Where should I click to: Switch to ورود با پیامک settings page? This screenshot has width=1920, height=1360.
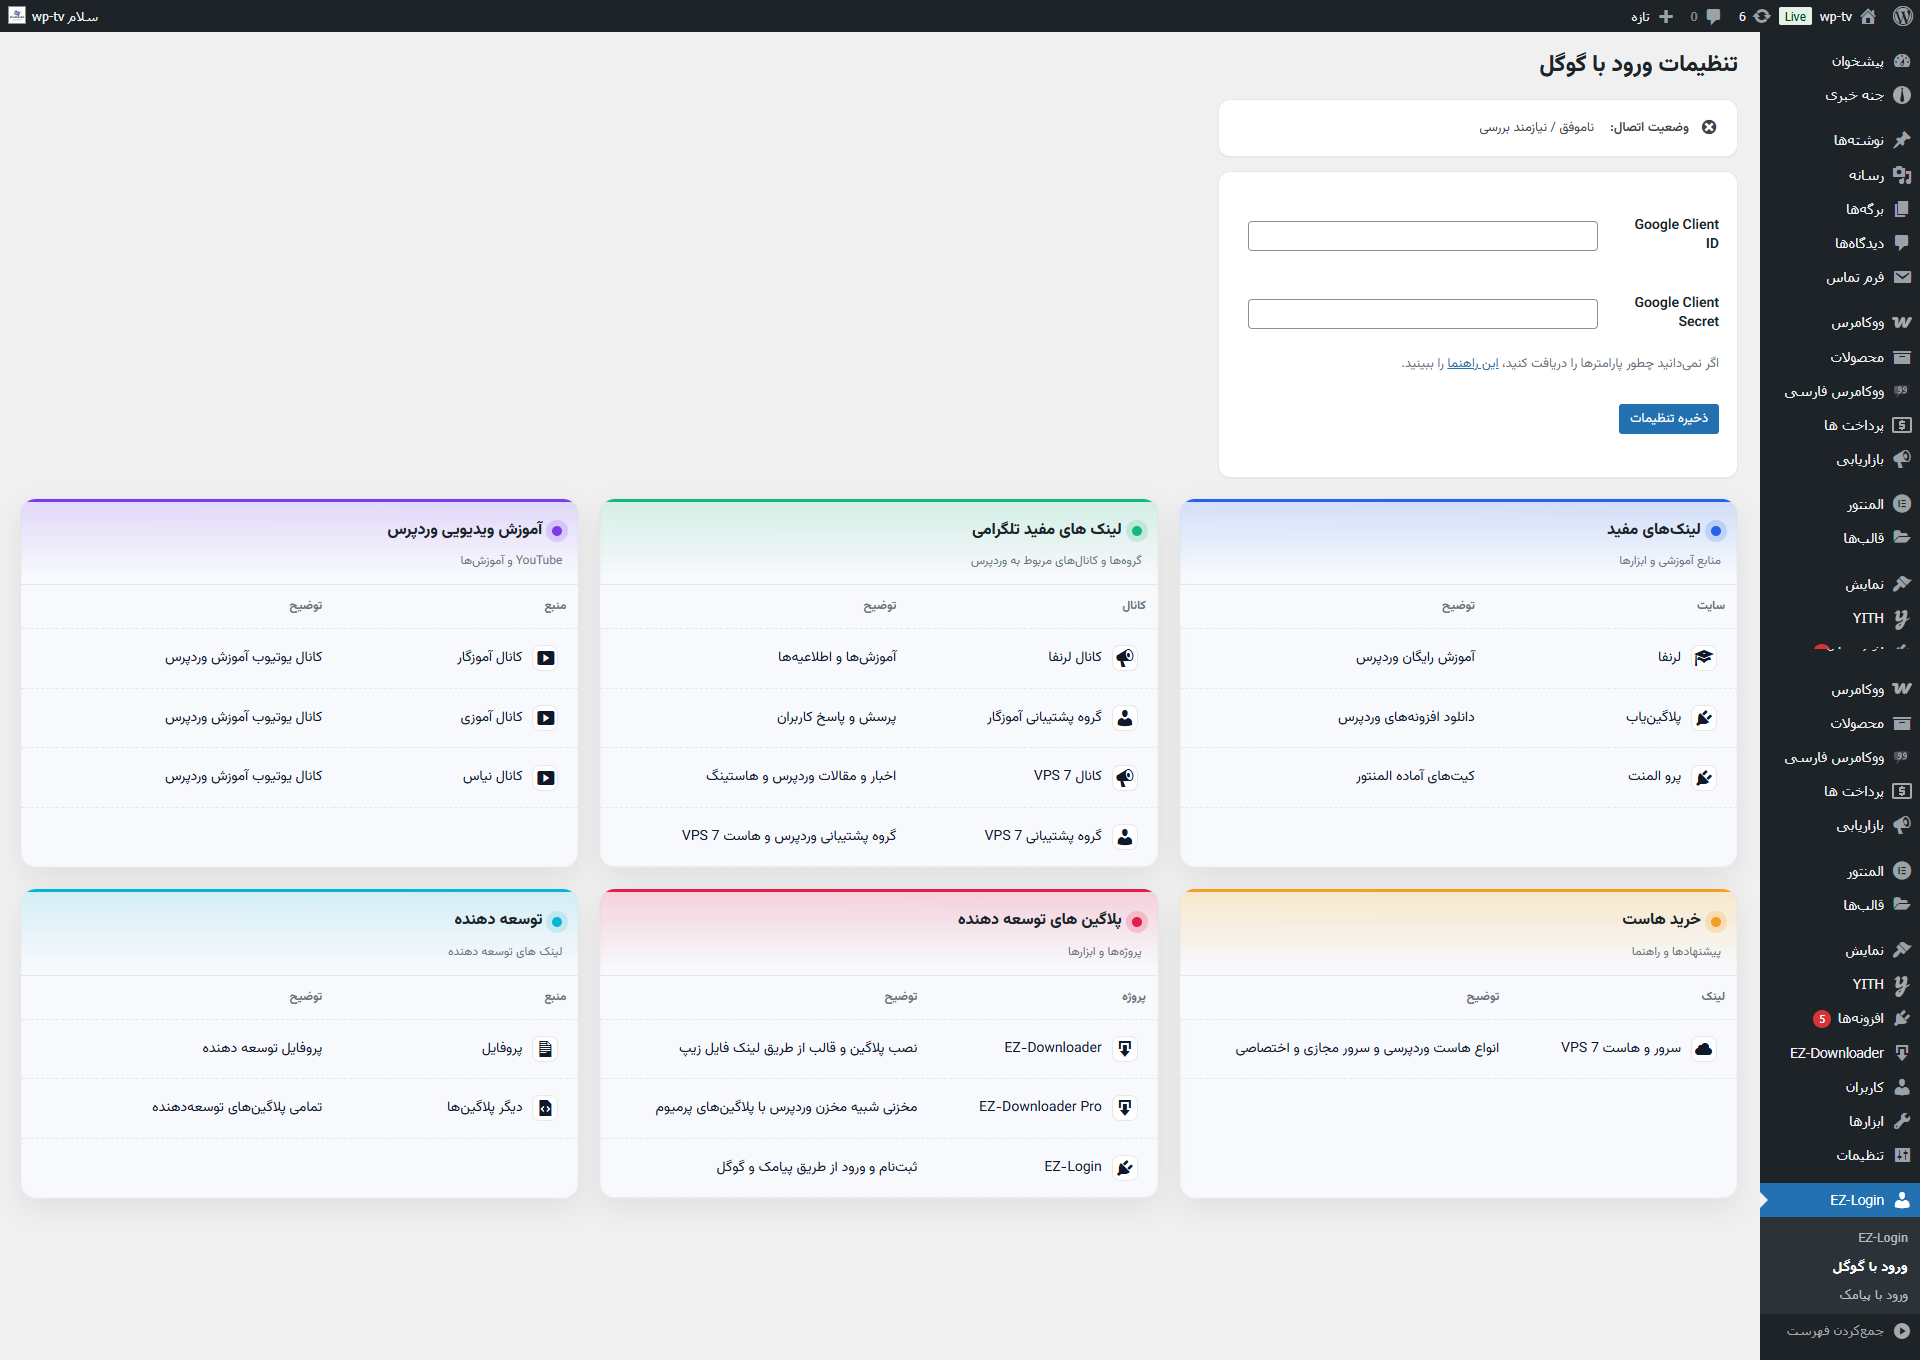click(x=1873, y=1295)
